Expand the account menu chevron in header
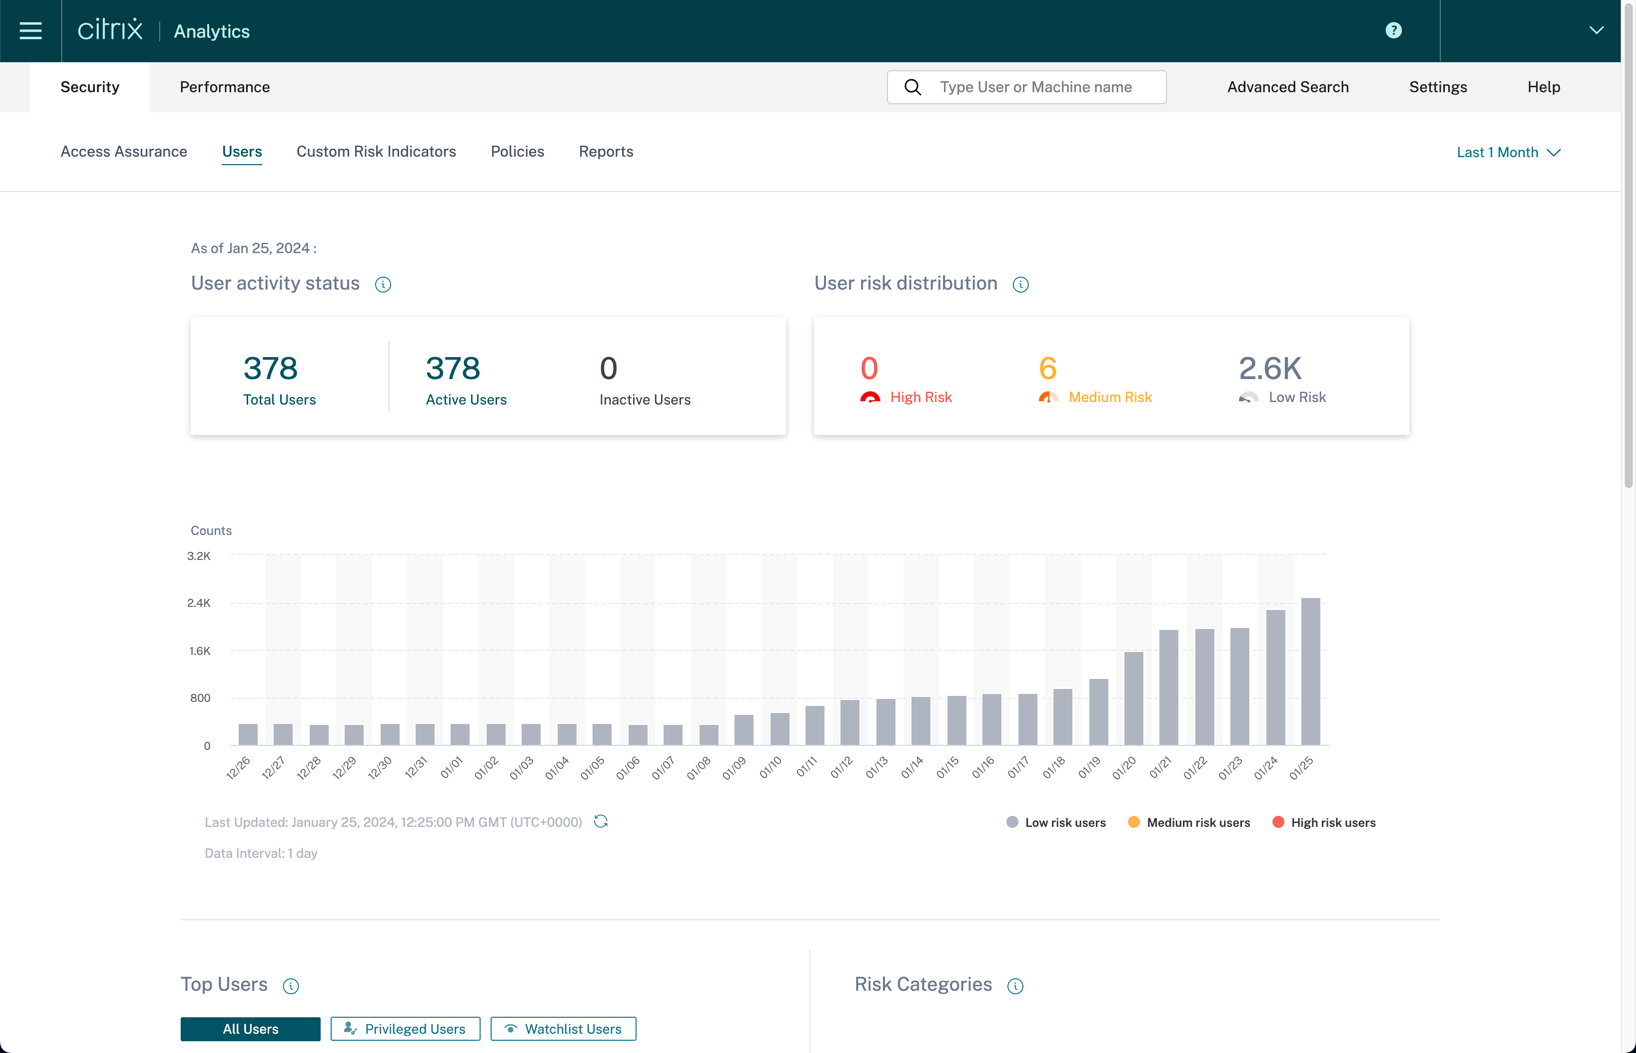 [1596, 31]
